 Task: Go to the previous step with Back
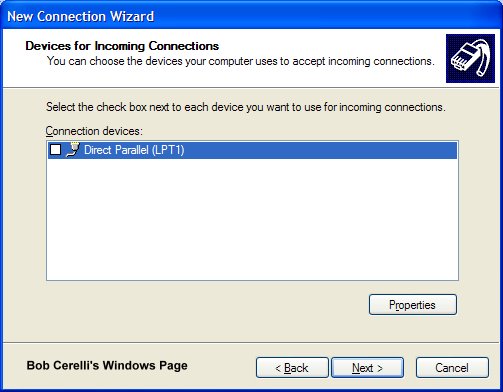point(292,368)
